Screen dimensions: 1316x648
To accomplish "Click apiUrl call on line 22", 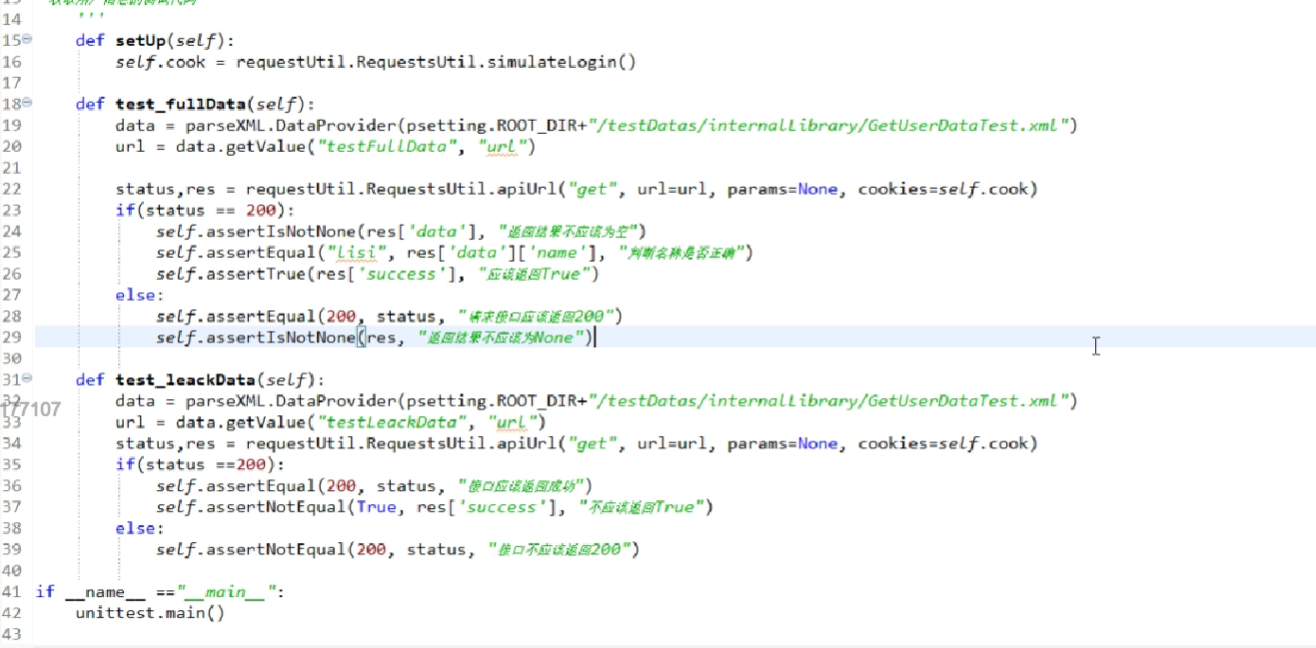I will click(528, 189).
